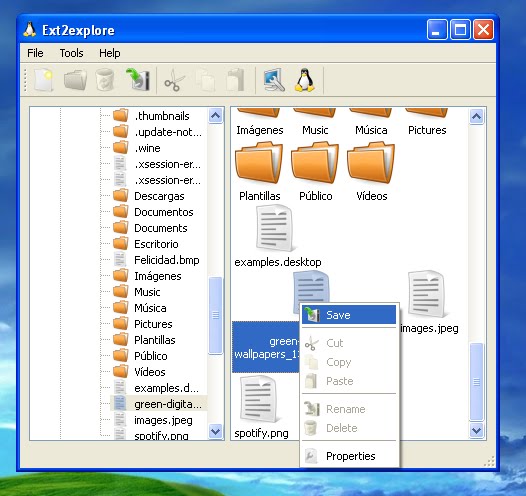Select Escritorio in the folder tree
Screen dimensions: 526x496
[x=156, y=244]
